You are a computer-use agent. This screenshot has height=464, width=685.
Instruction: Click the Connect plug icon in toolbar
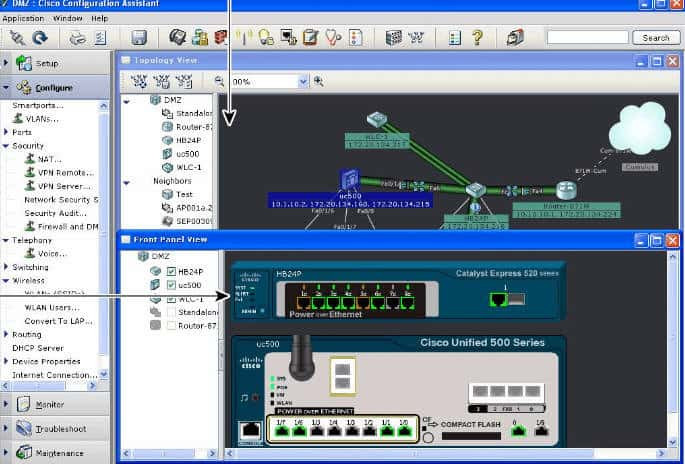[17, 38]
